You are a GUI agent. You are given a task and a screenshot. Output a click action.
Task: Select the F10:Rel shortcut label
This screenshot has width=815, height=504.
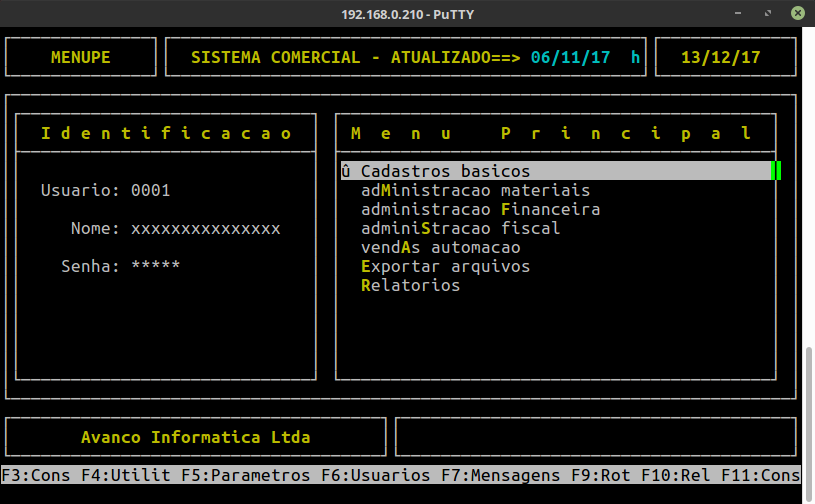click(x=676, y=475)
